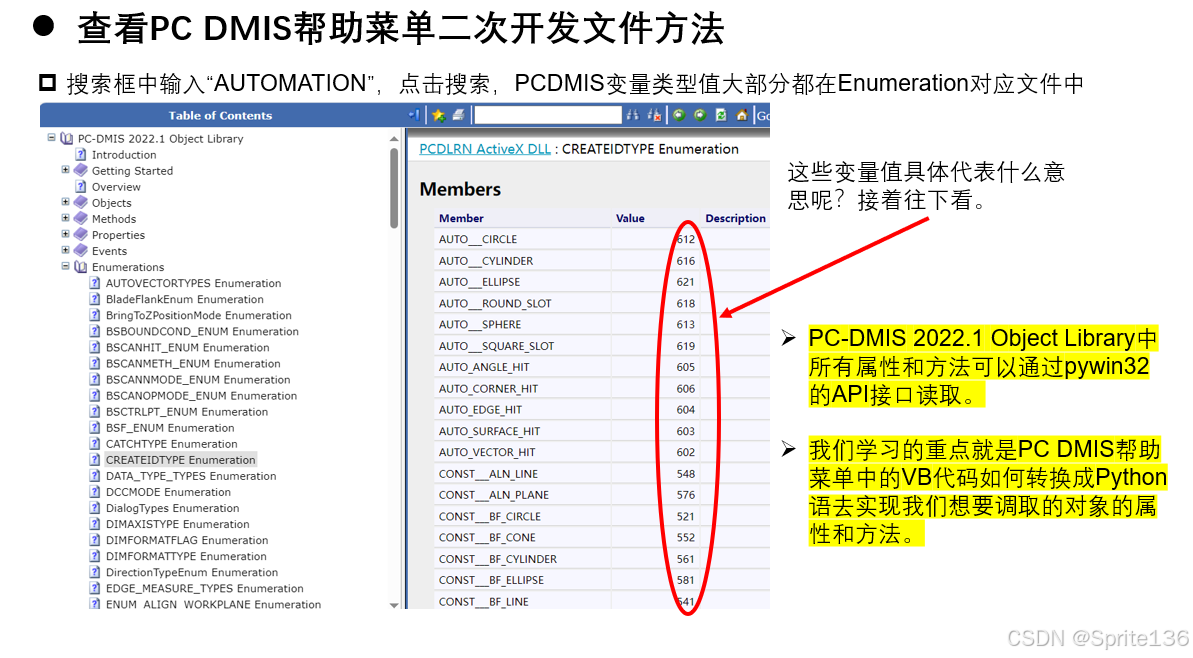Select the CREATEIDTYPE Enumeration entry
The height and width of the screenshot is (658, 1193).
click(x=180, y=459)
